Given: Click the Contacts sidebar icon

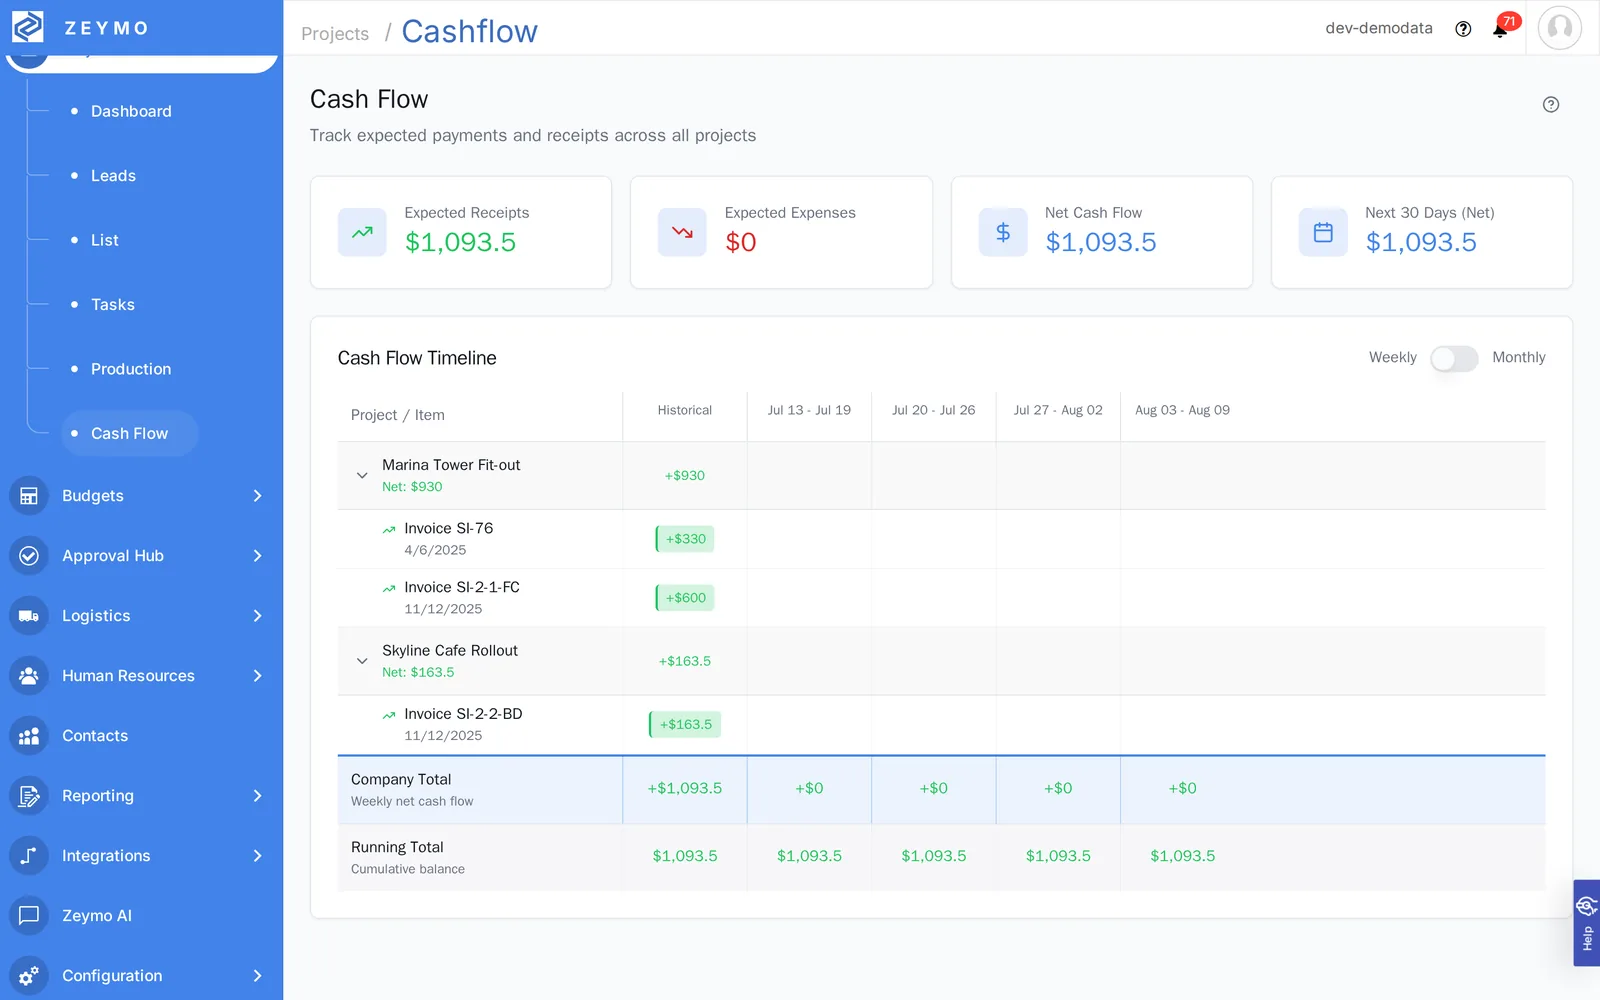Looking at the screenshot, I should (x=29, y=736).
